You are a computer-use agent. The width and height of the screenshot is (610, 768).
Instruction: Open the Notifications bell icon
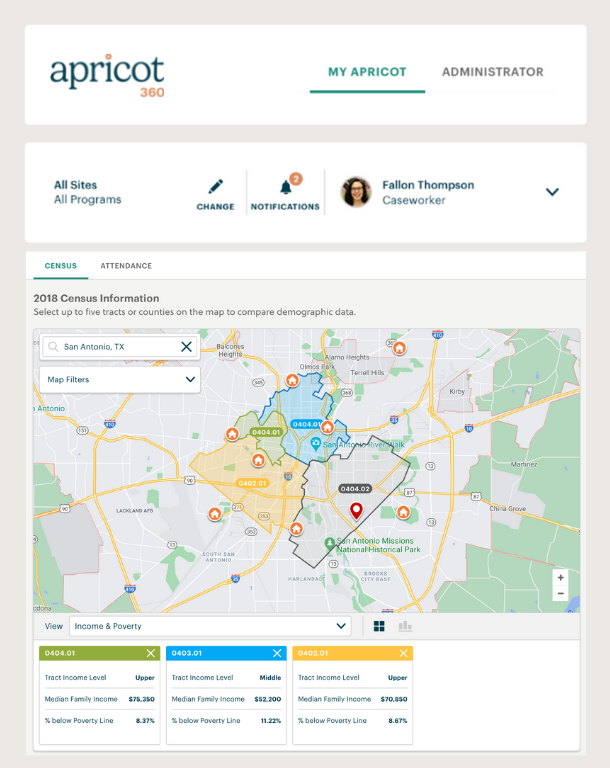[286, 187]
